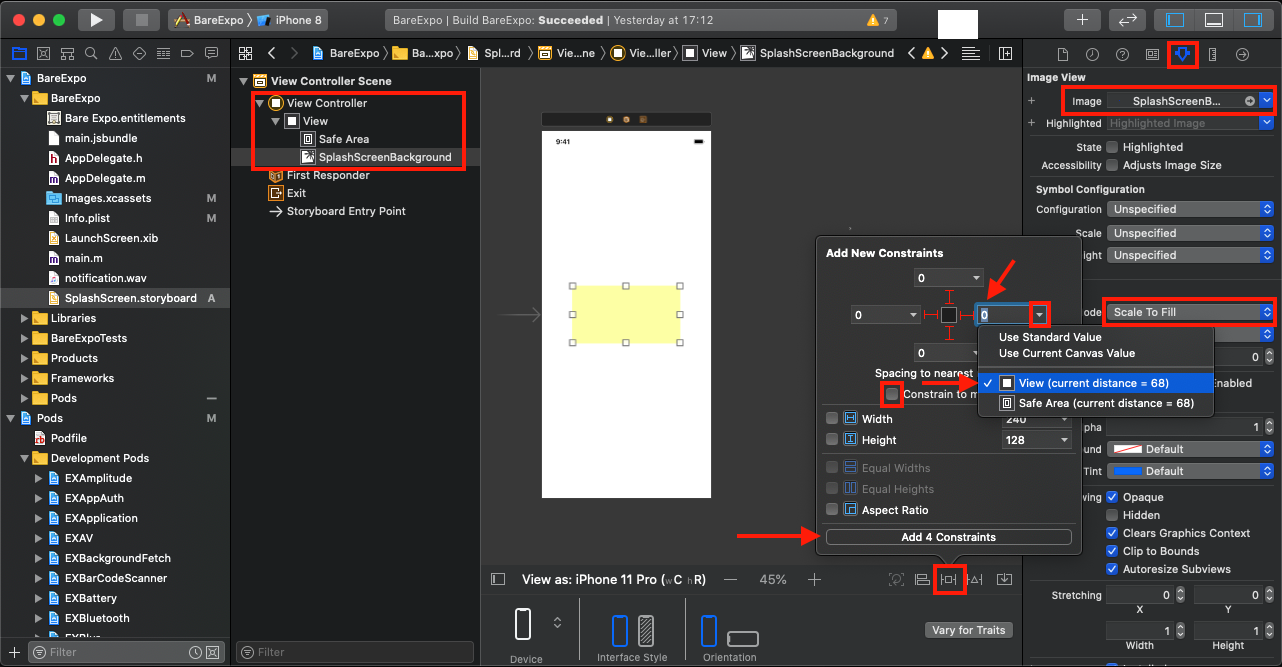Open the bottom spacing constraint dropdown

[975, 353]
